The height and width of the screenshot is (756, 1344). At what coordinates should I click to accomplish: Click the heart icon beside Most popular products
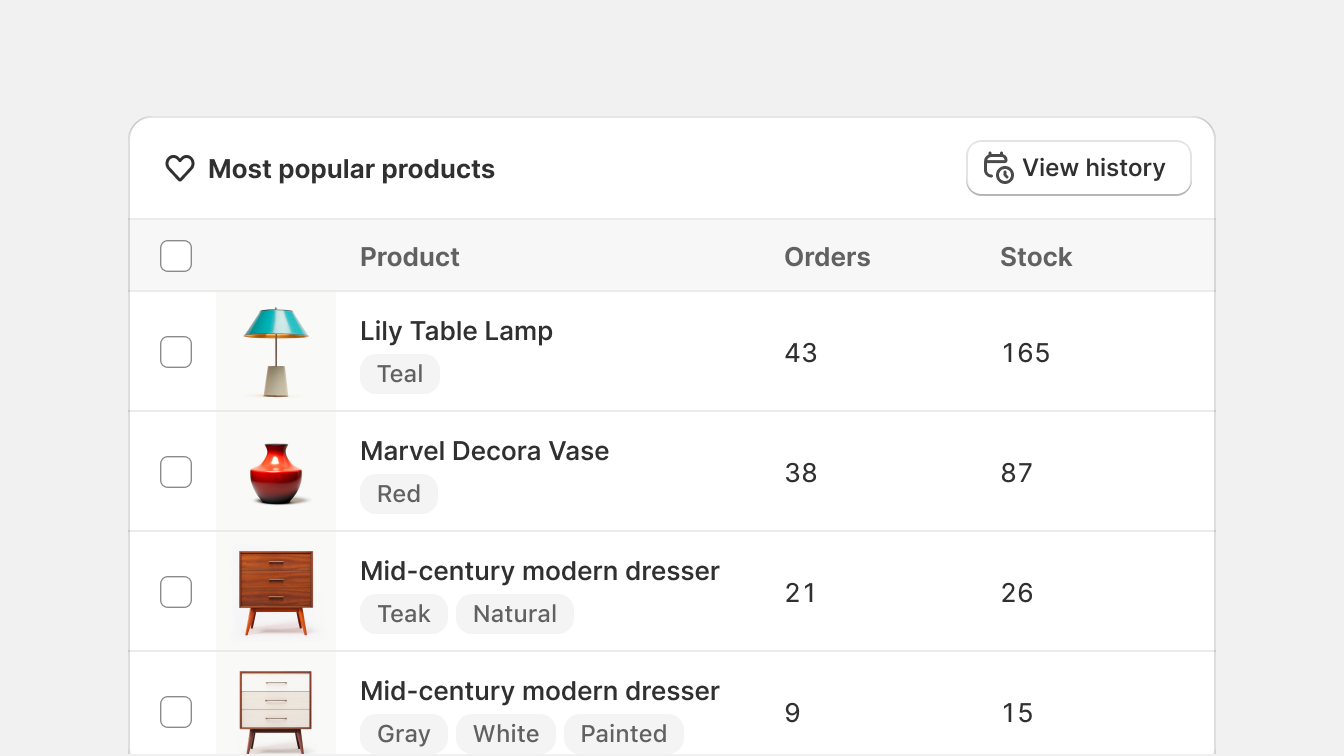[x=180, y=169]
